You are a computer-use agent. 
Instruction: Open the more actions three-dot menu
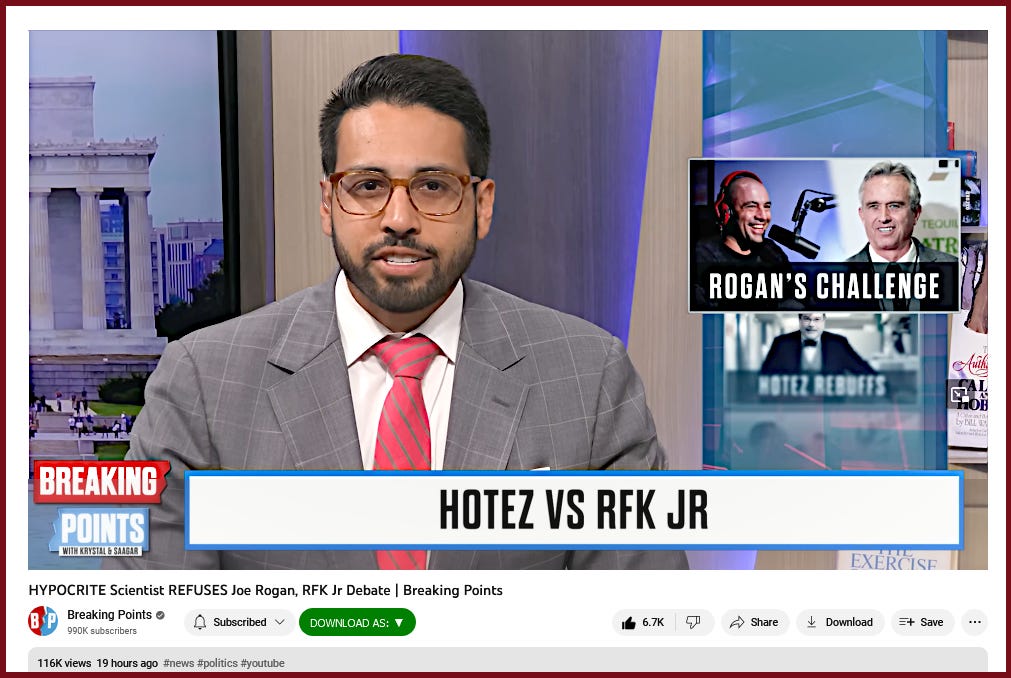(974, 622)
